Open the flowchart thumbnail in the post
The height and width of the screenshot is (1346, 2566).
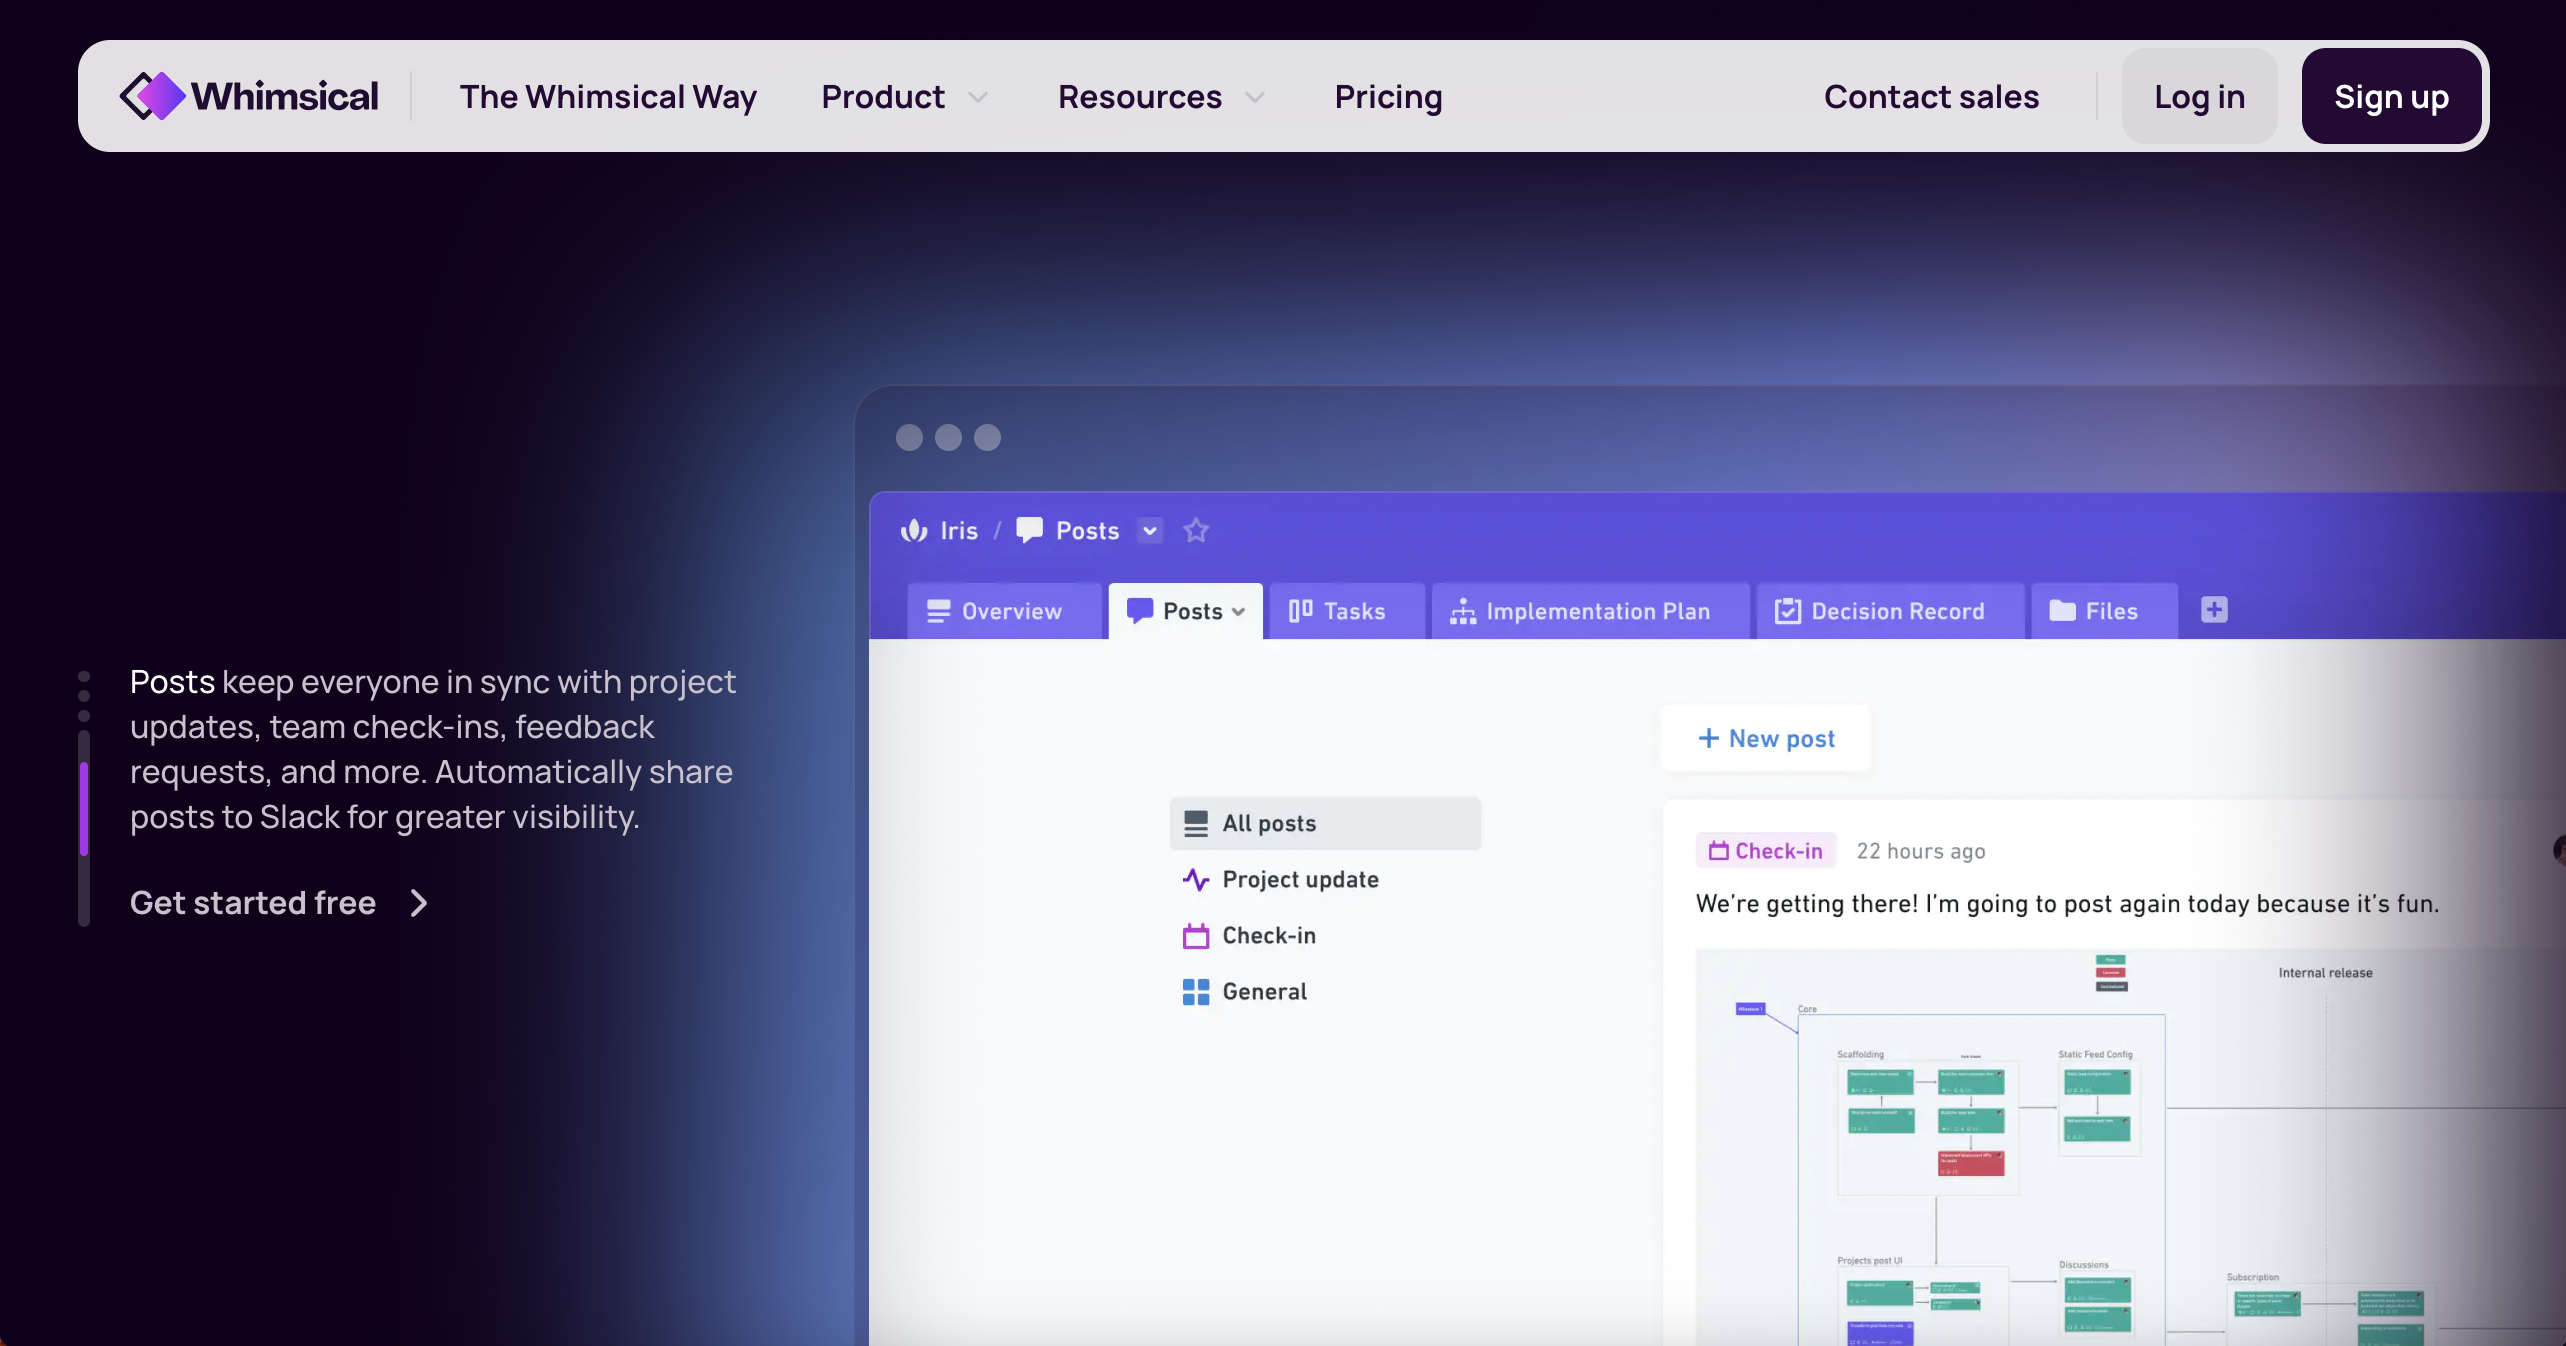point(2130,1148)
